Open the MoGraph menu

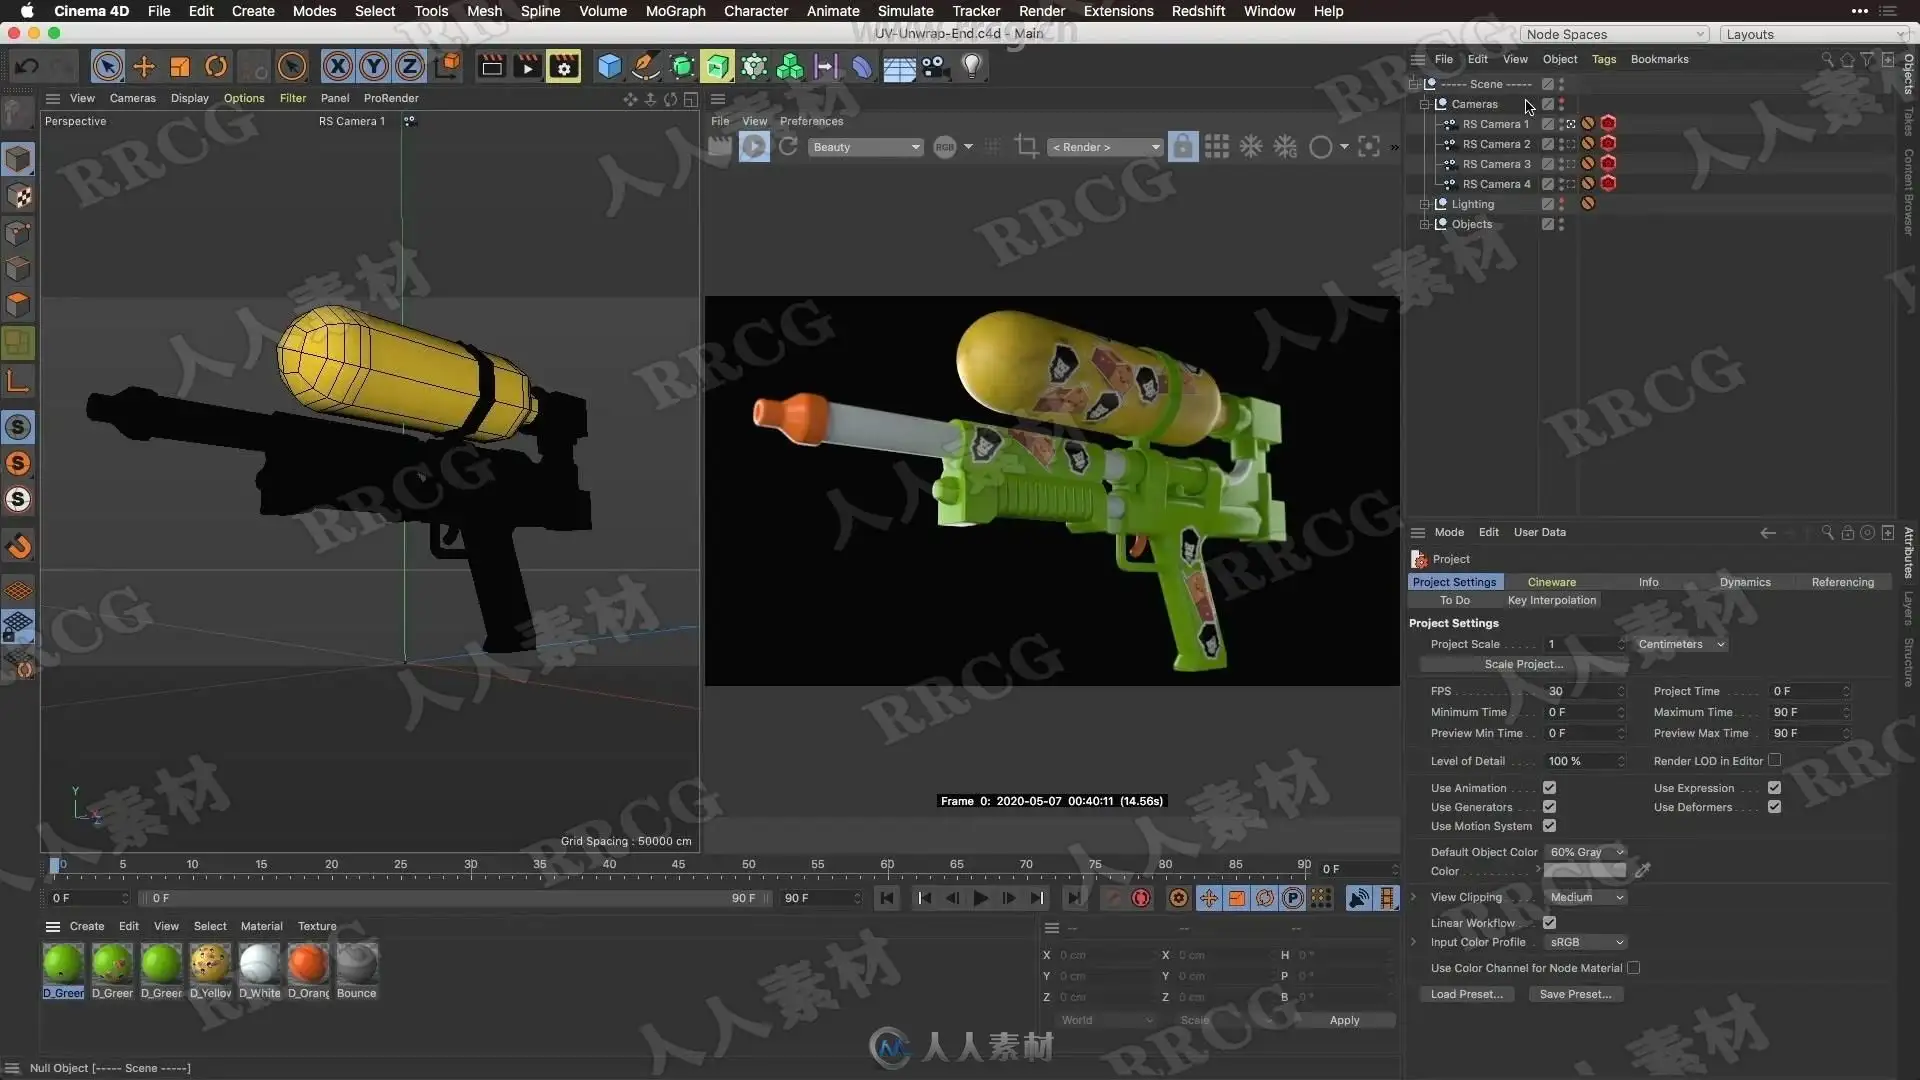click(x=675, y=11)
